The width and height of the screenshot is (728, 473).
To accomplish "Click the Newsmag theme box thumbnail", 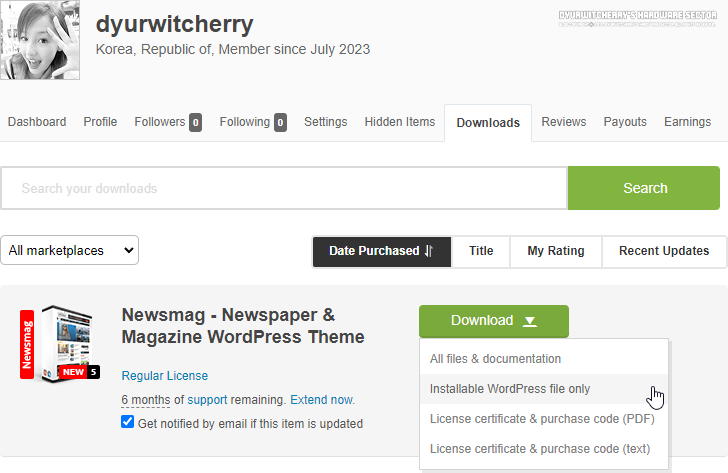I will tap(60, 344).
